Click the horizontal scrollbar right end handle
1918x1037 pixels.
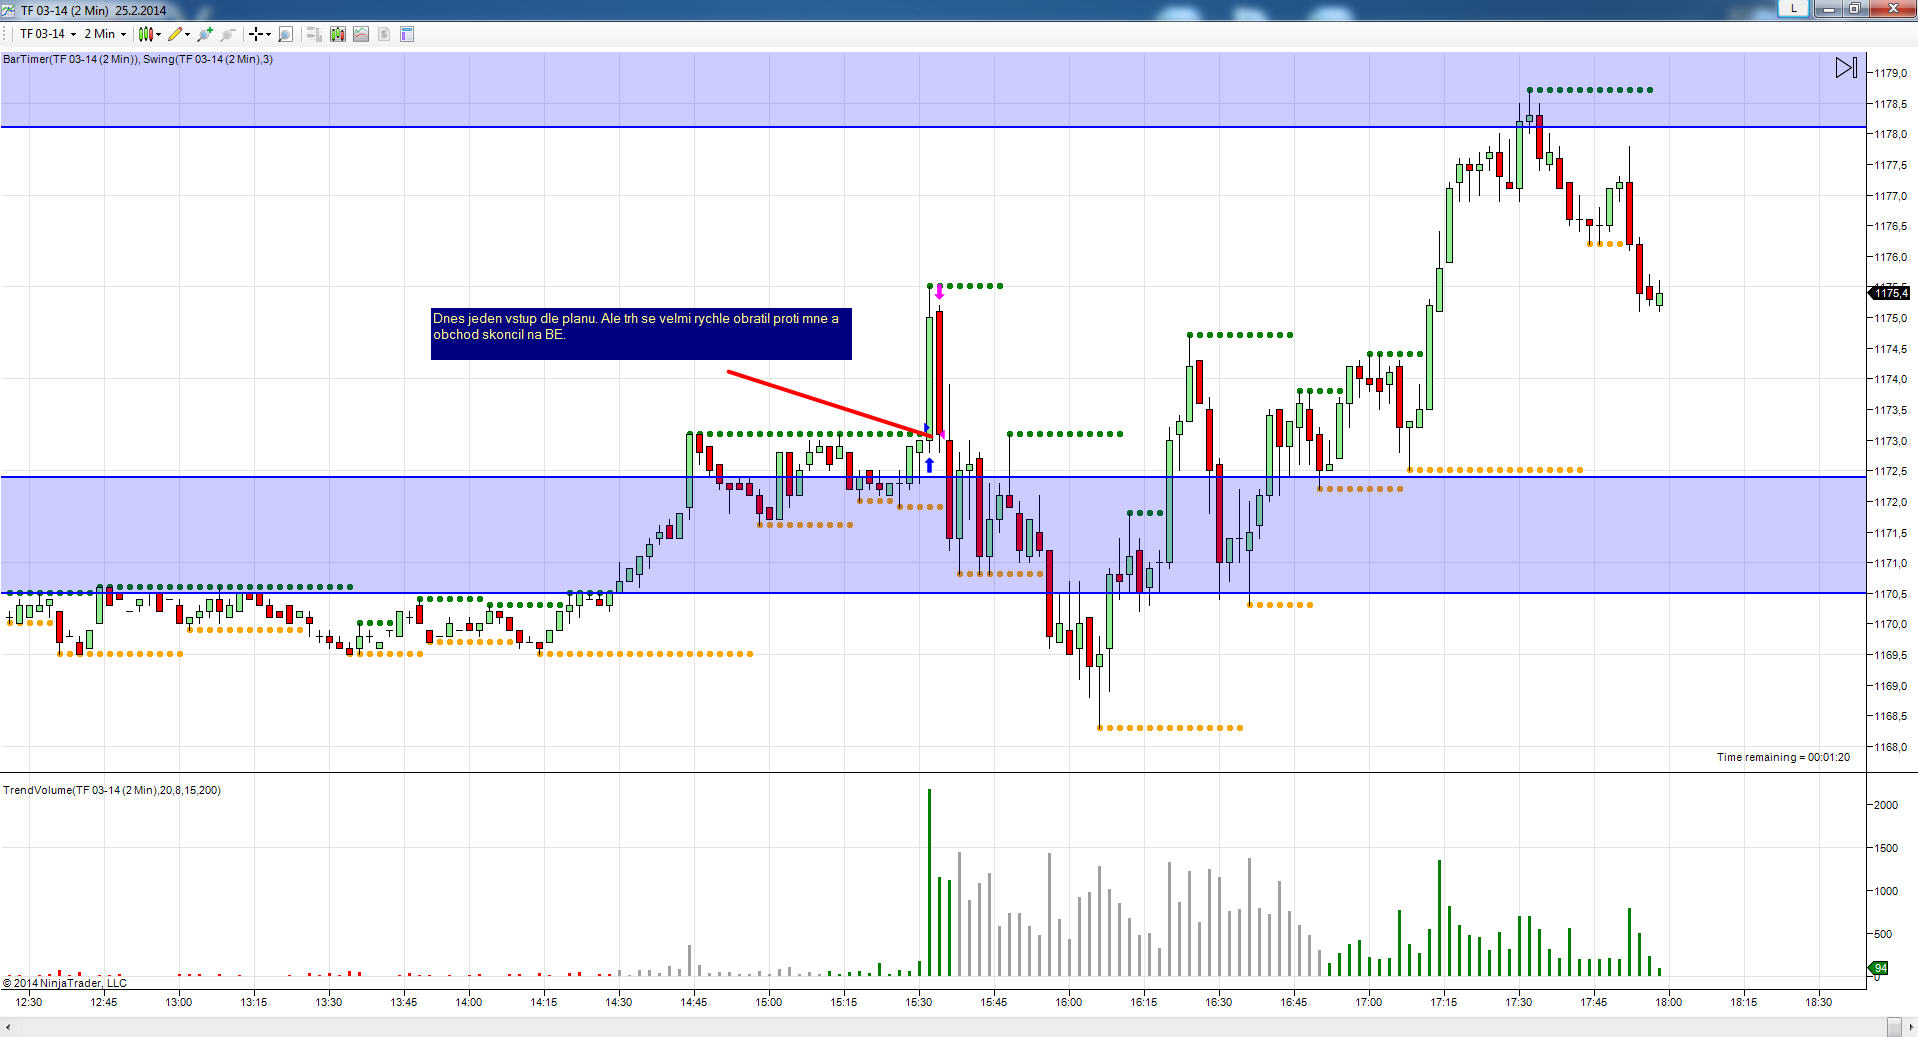pyautogui.click(x=1894, y=1027)
